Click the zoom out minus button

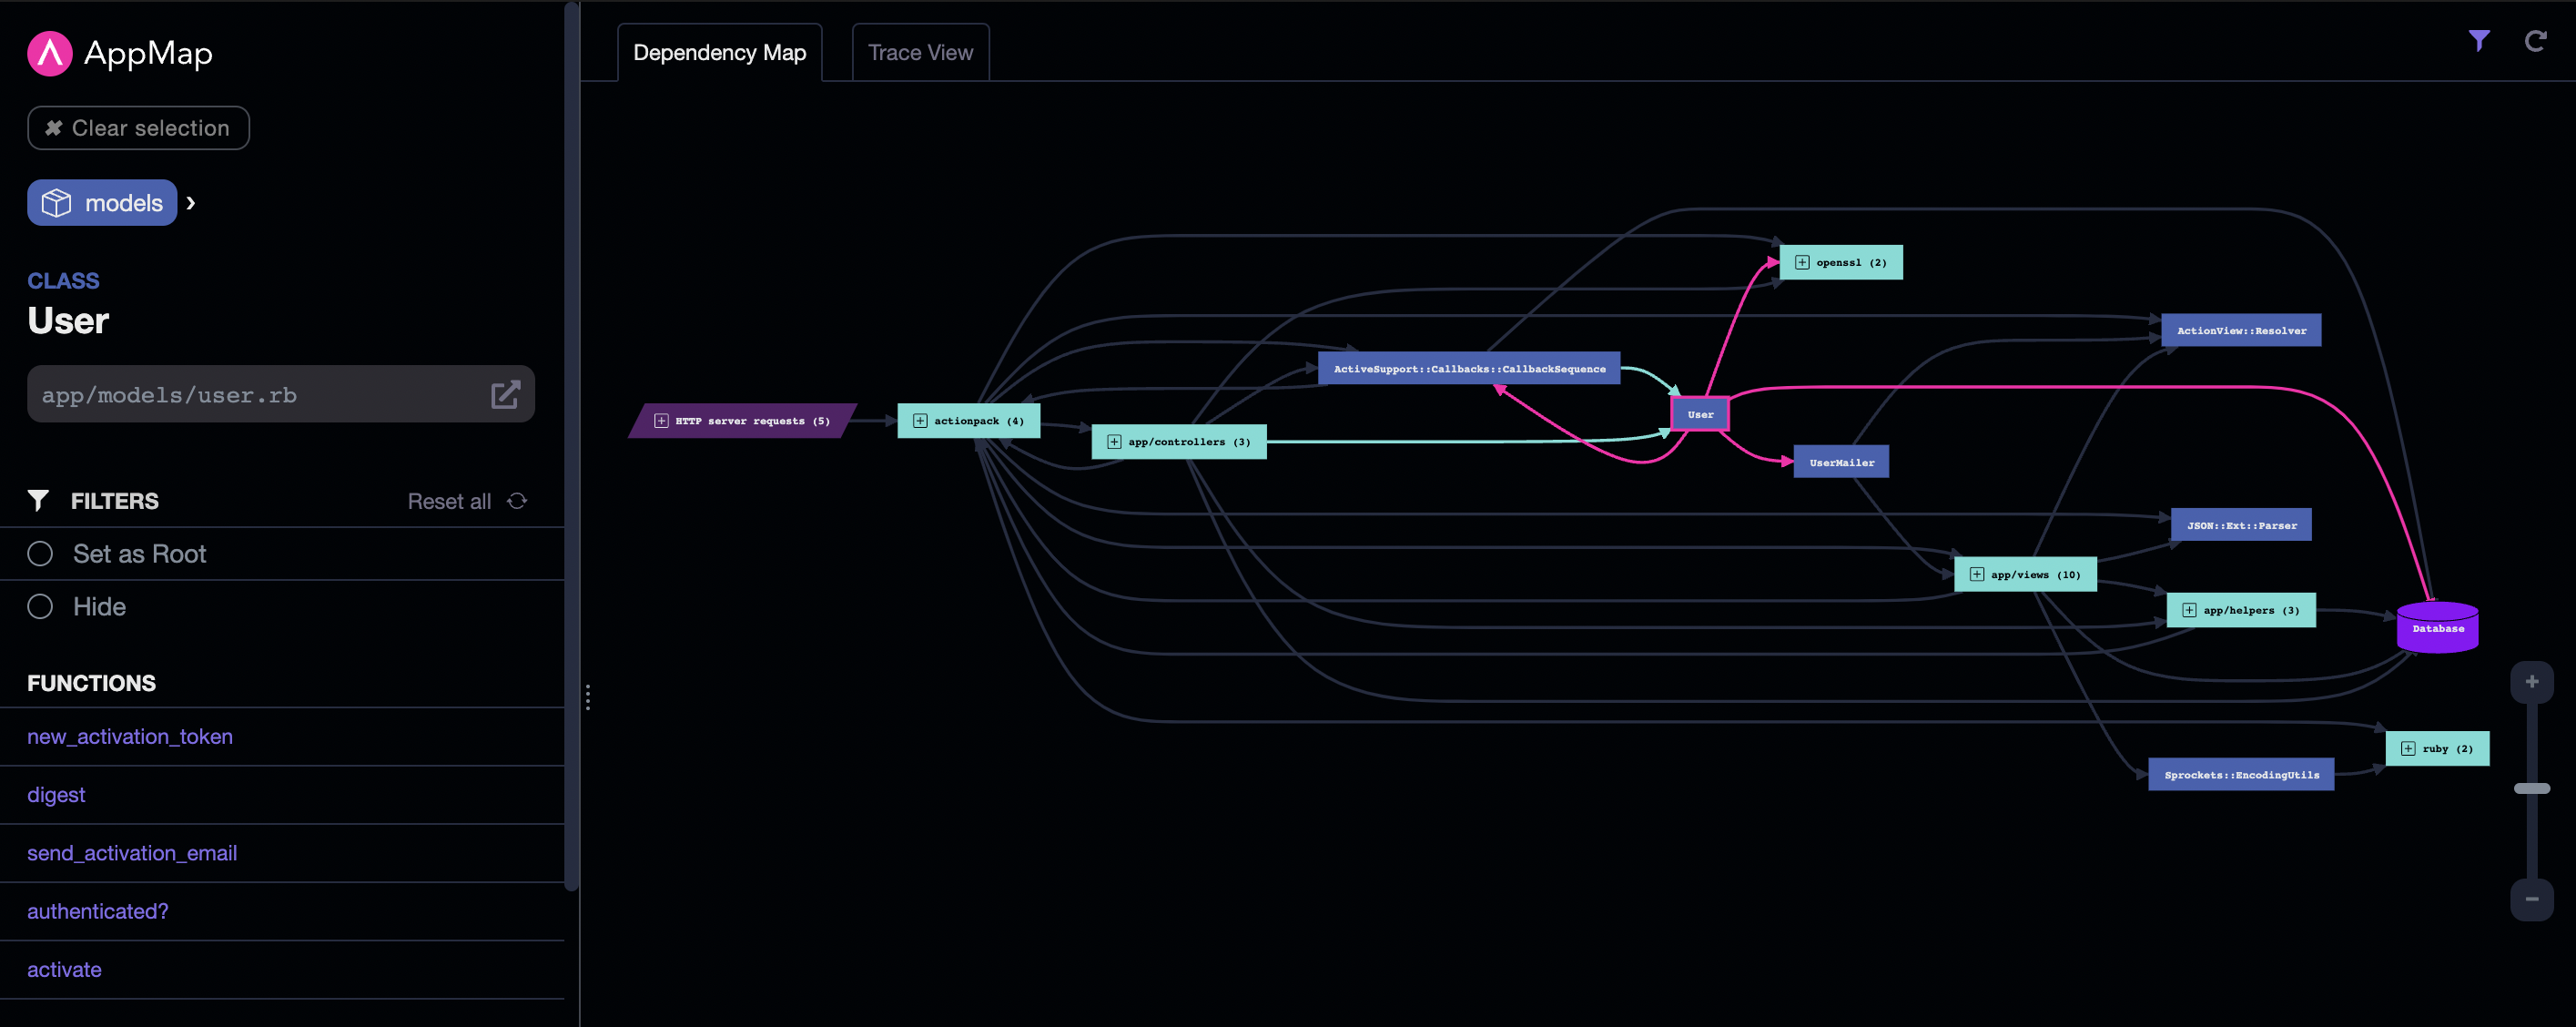2531,899
